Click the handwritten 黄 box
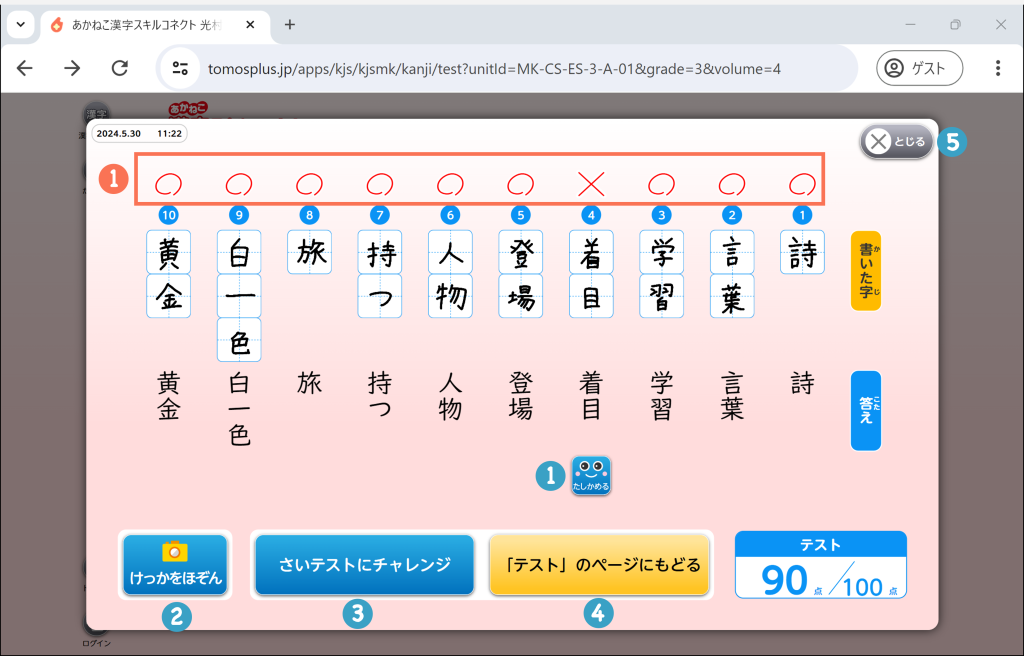1024x656 pixels. point(168,252)
